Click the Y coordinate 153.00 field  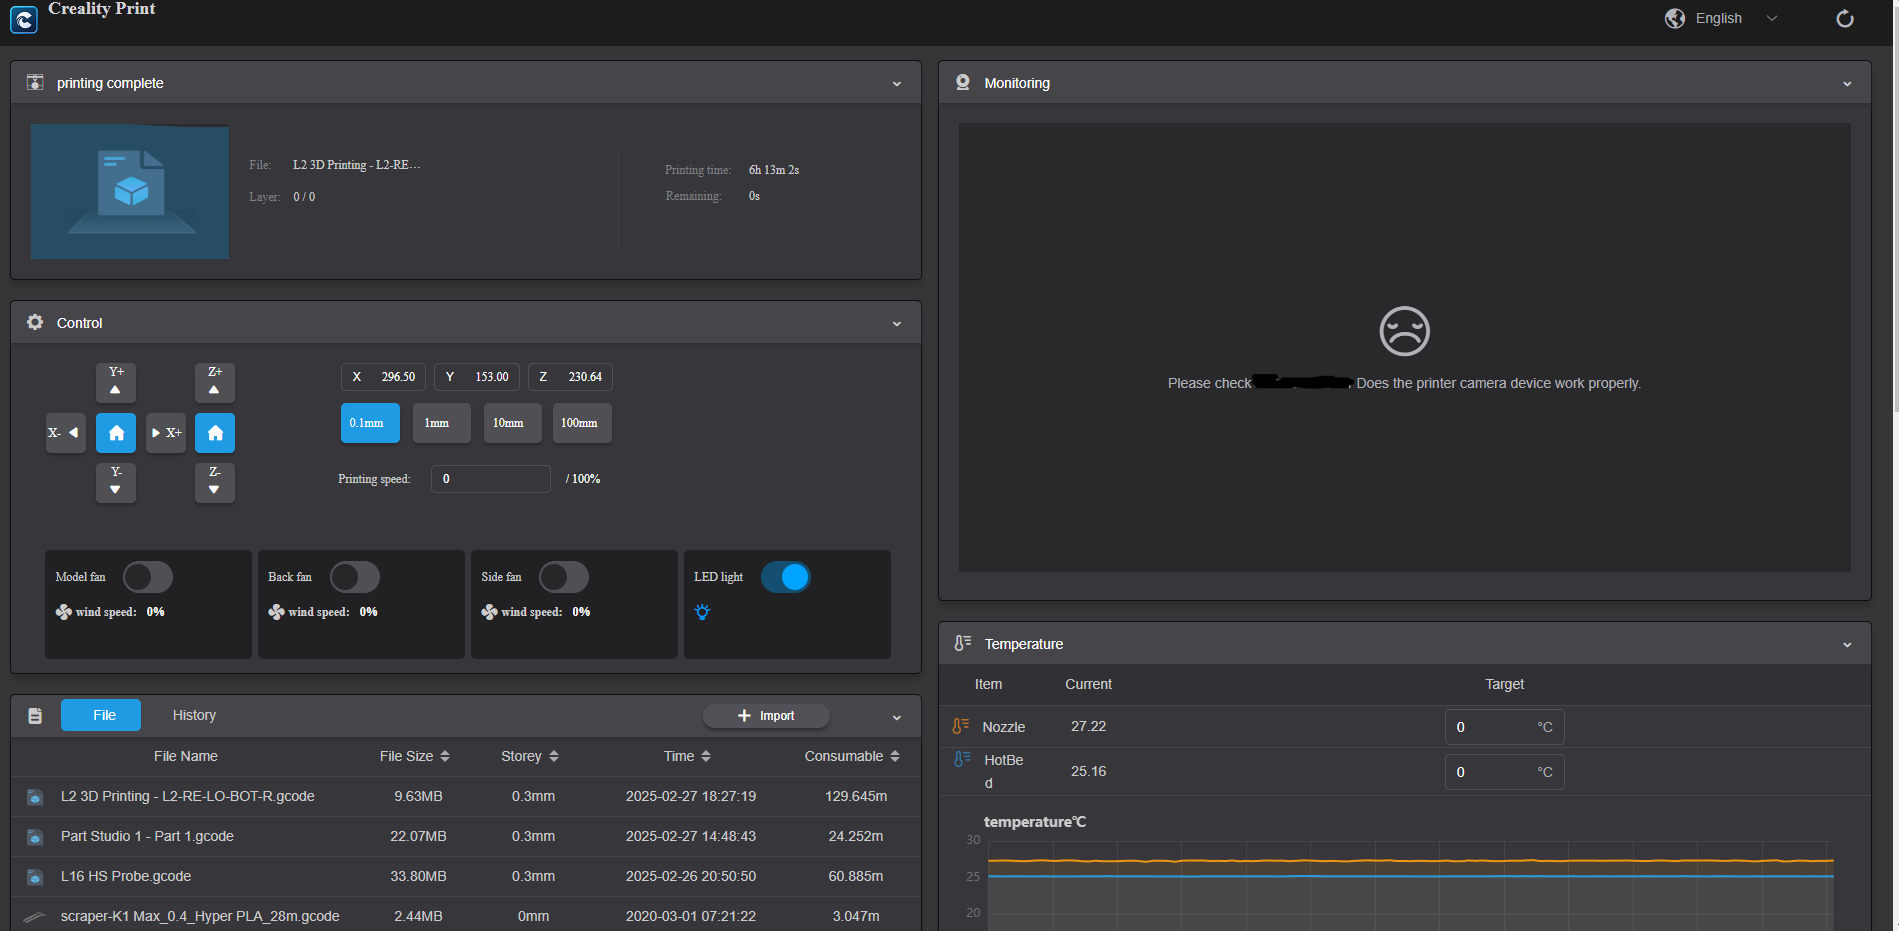point(477,377)
